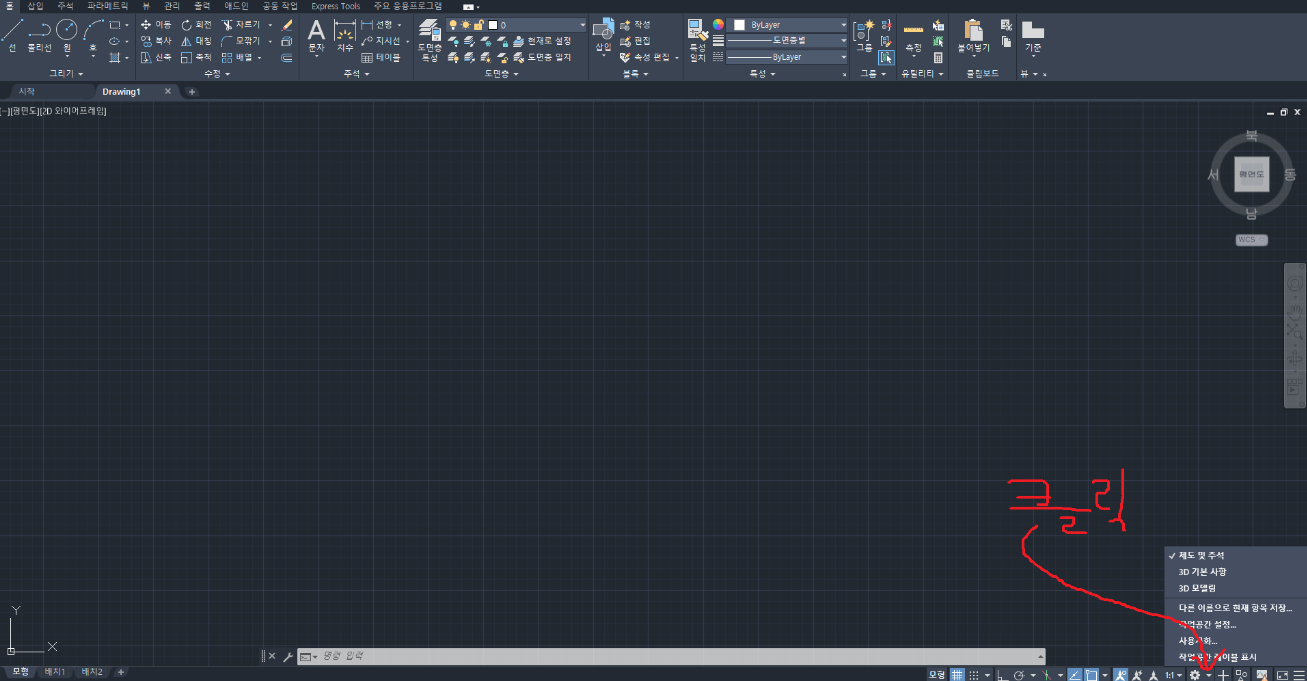Image resolution: width=1307 pixels, height=681 pixels.
Task: Choose the Rotate (회전) command
Action: coord(196,24)
